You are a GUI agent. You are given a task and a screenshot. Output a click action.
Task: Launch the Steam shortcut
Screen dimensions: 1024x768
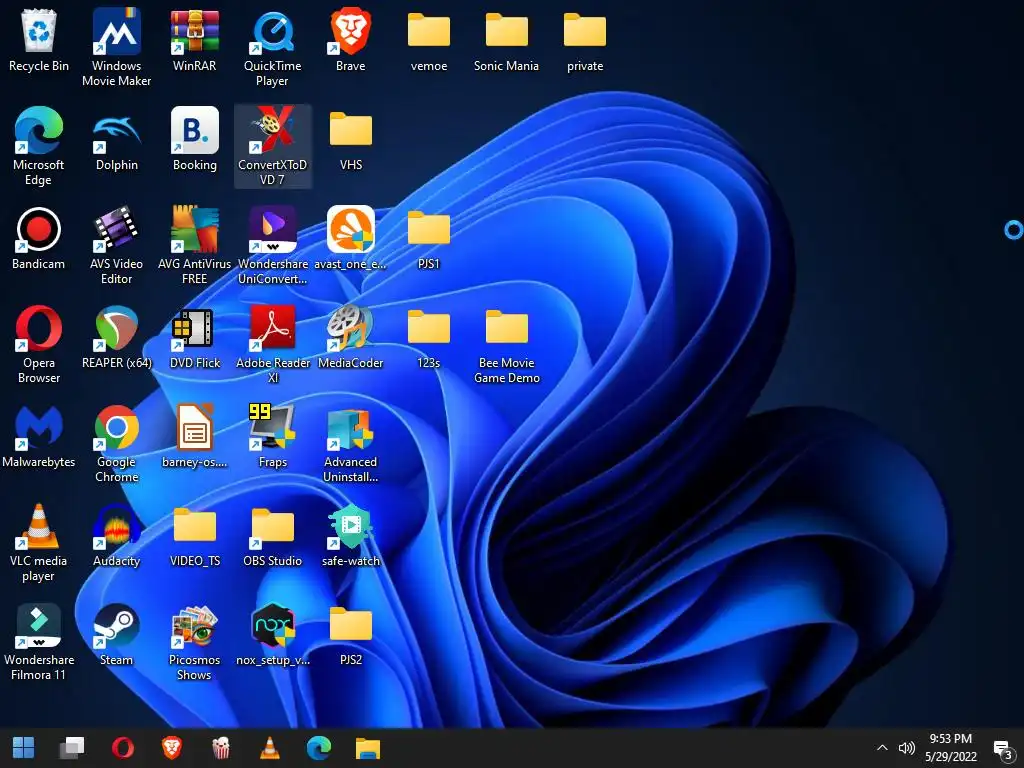116,635
